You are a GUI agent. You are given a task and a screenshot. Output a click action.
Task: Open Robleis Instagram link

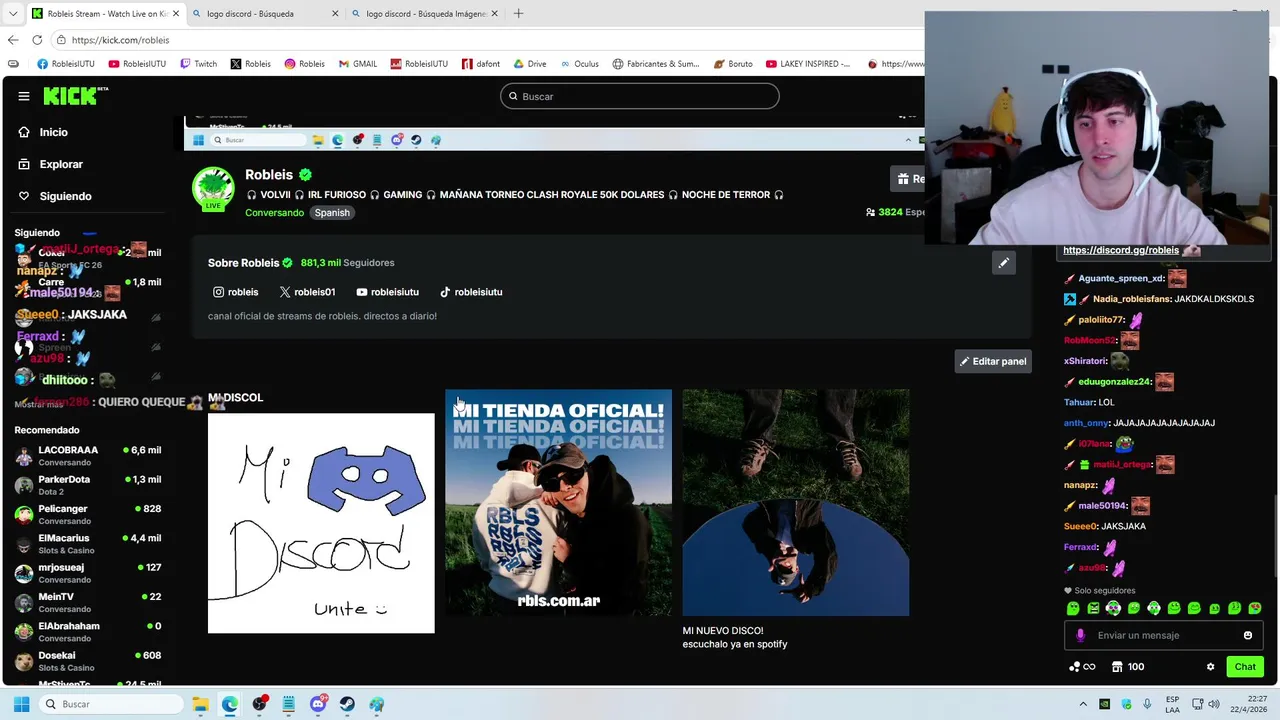[236, 292]
